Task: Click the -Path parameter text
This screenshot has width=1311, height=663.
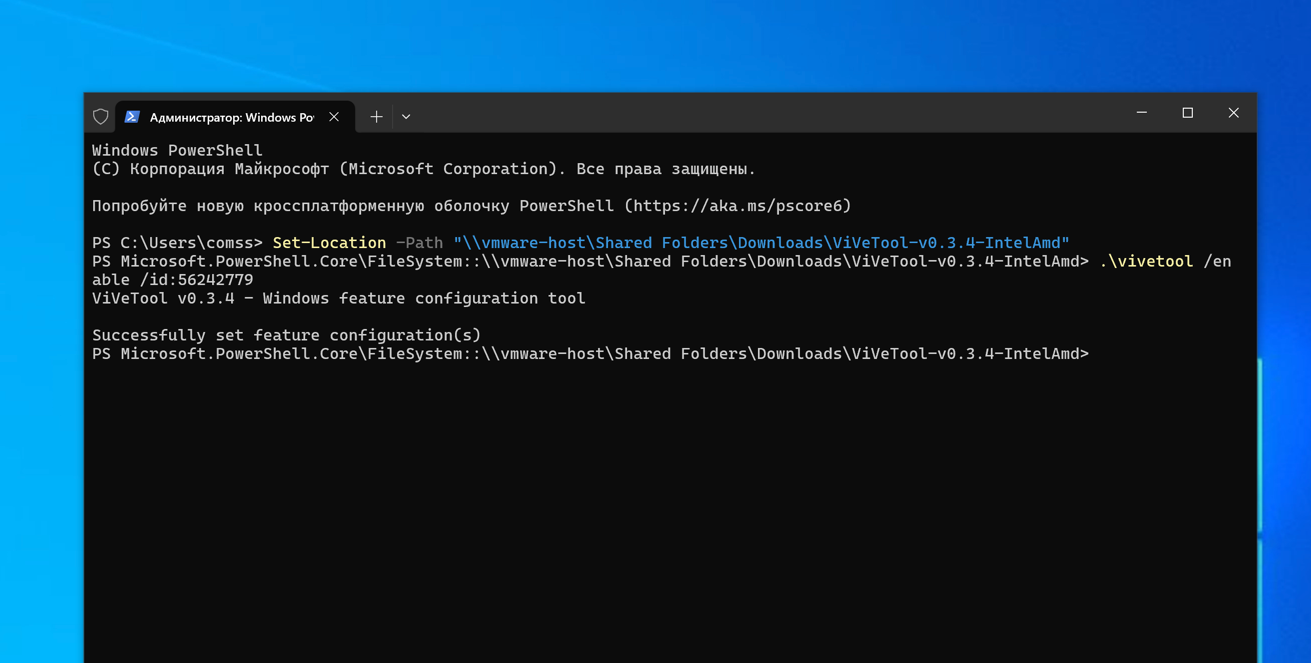Action: pos(419,243)
